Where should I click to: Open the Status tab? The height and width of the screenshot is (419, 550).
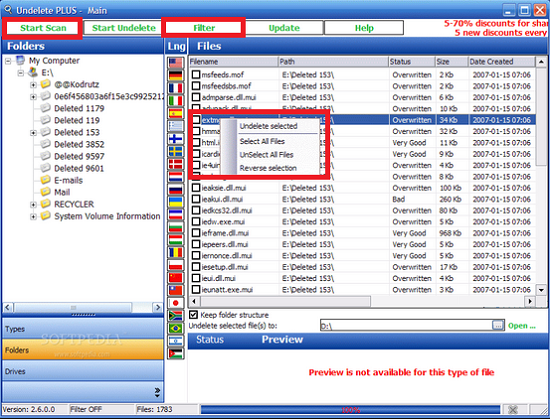coord(210,339)
